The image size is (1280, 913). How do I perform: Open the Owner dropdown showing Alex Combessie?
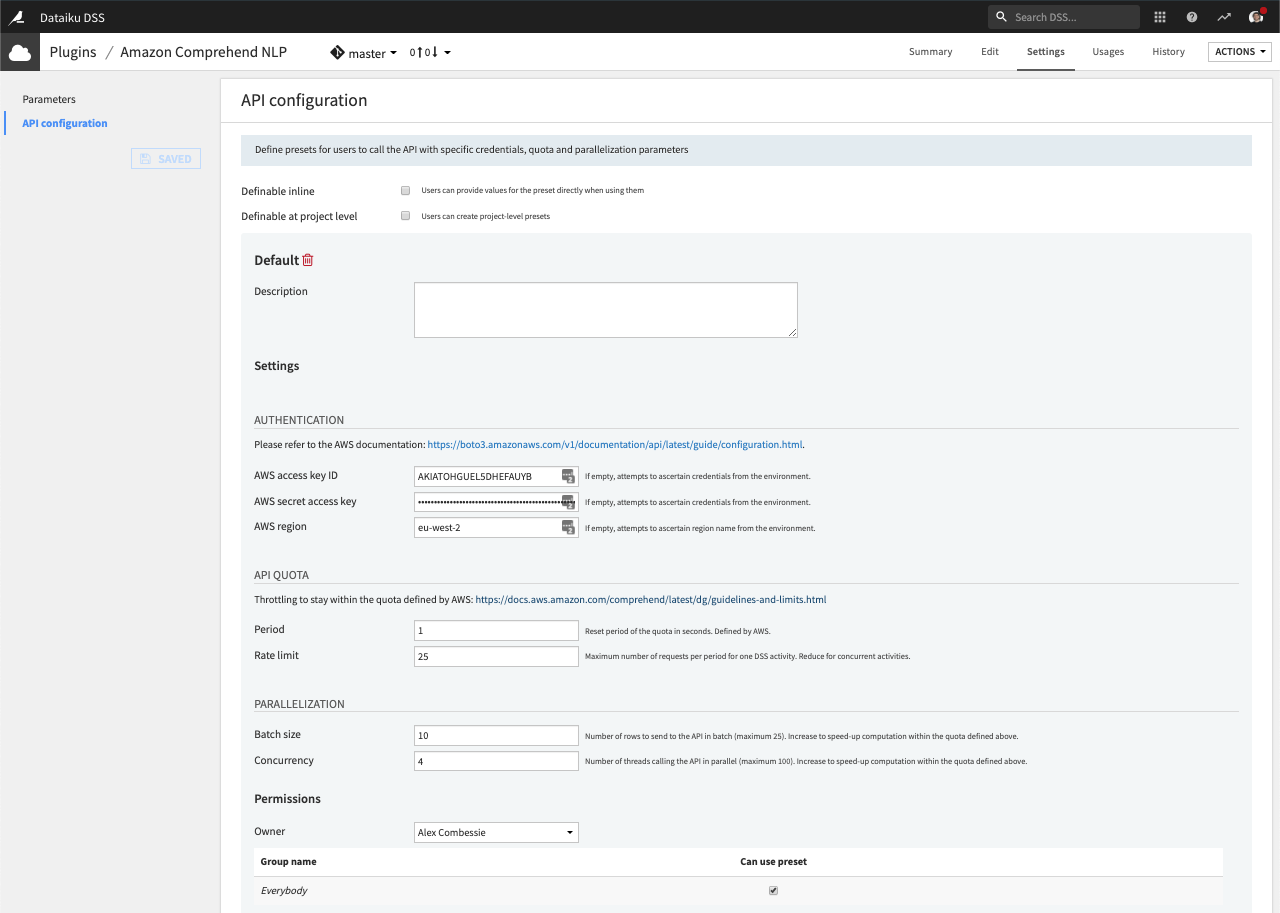click(x=496, y=831)
